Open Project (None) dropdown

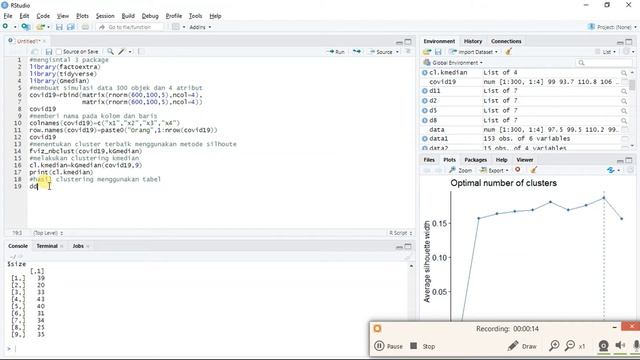[611, 27]
